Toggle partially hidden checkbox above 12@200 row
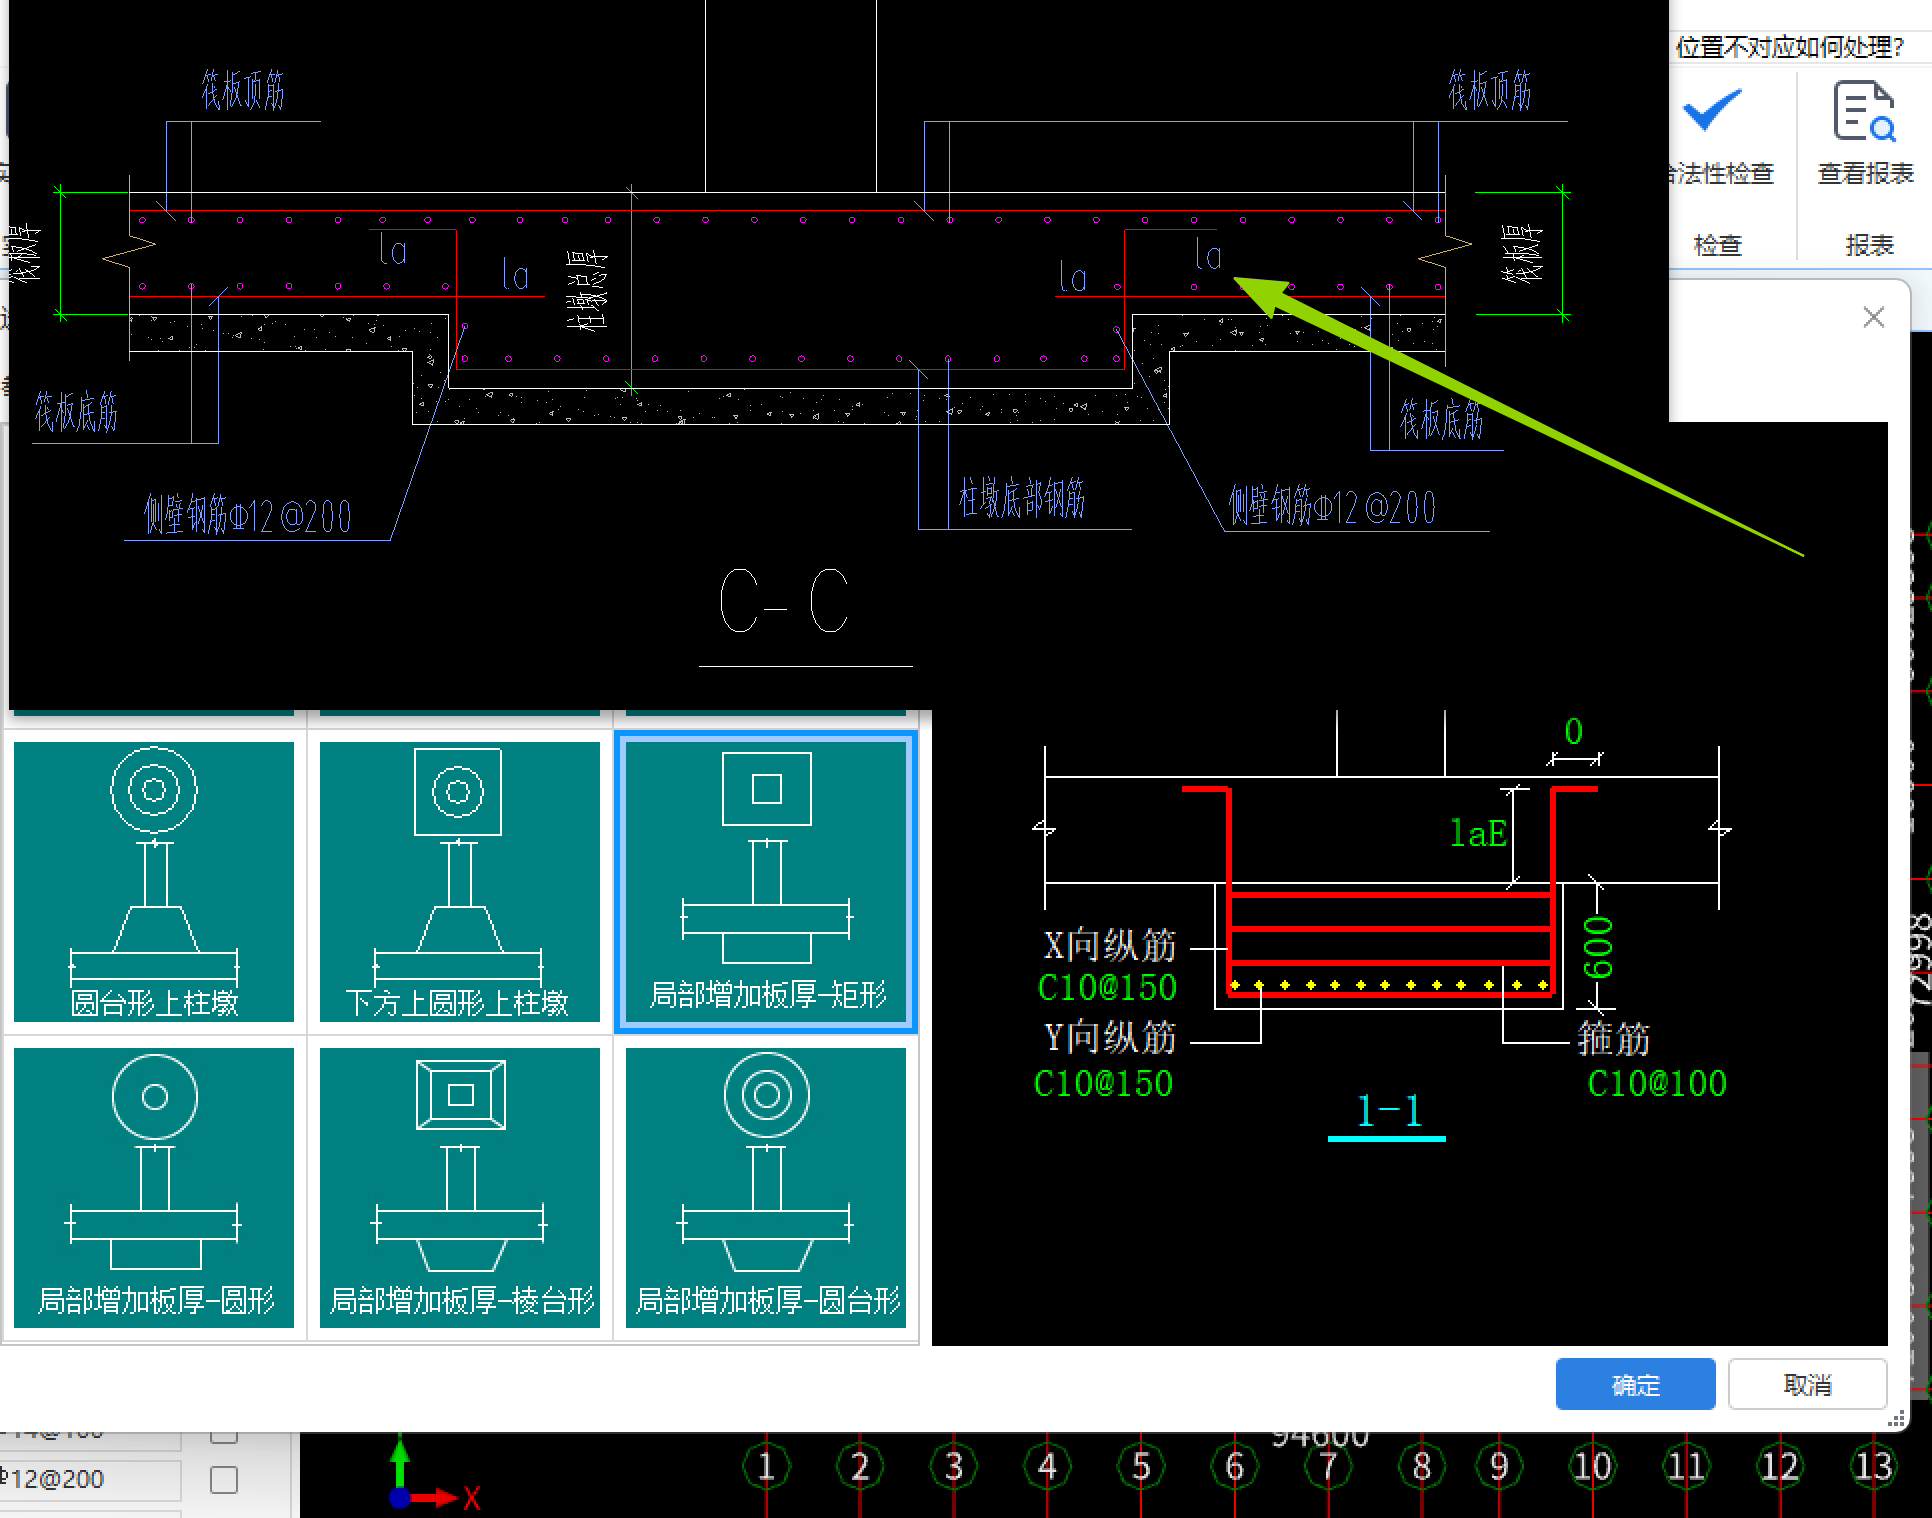This screenshot has height=1518, width=1932. 224,1437
